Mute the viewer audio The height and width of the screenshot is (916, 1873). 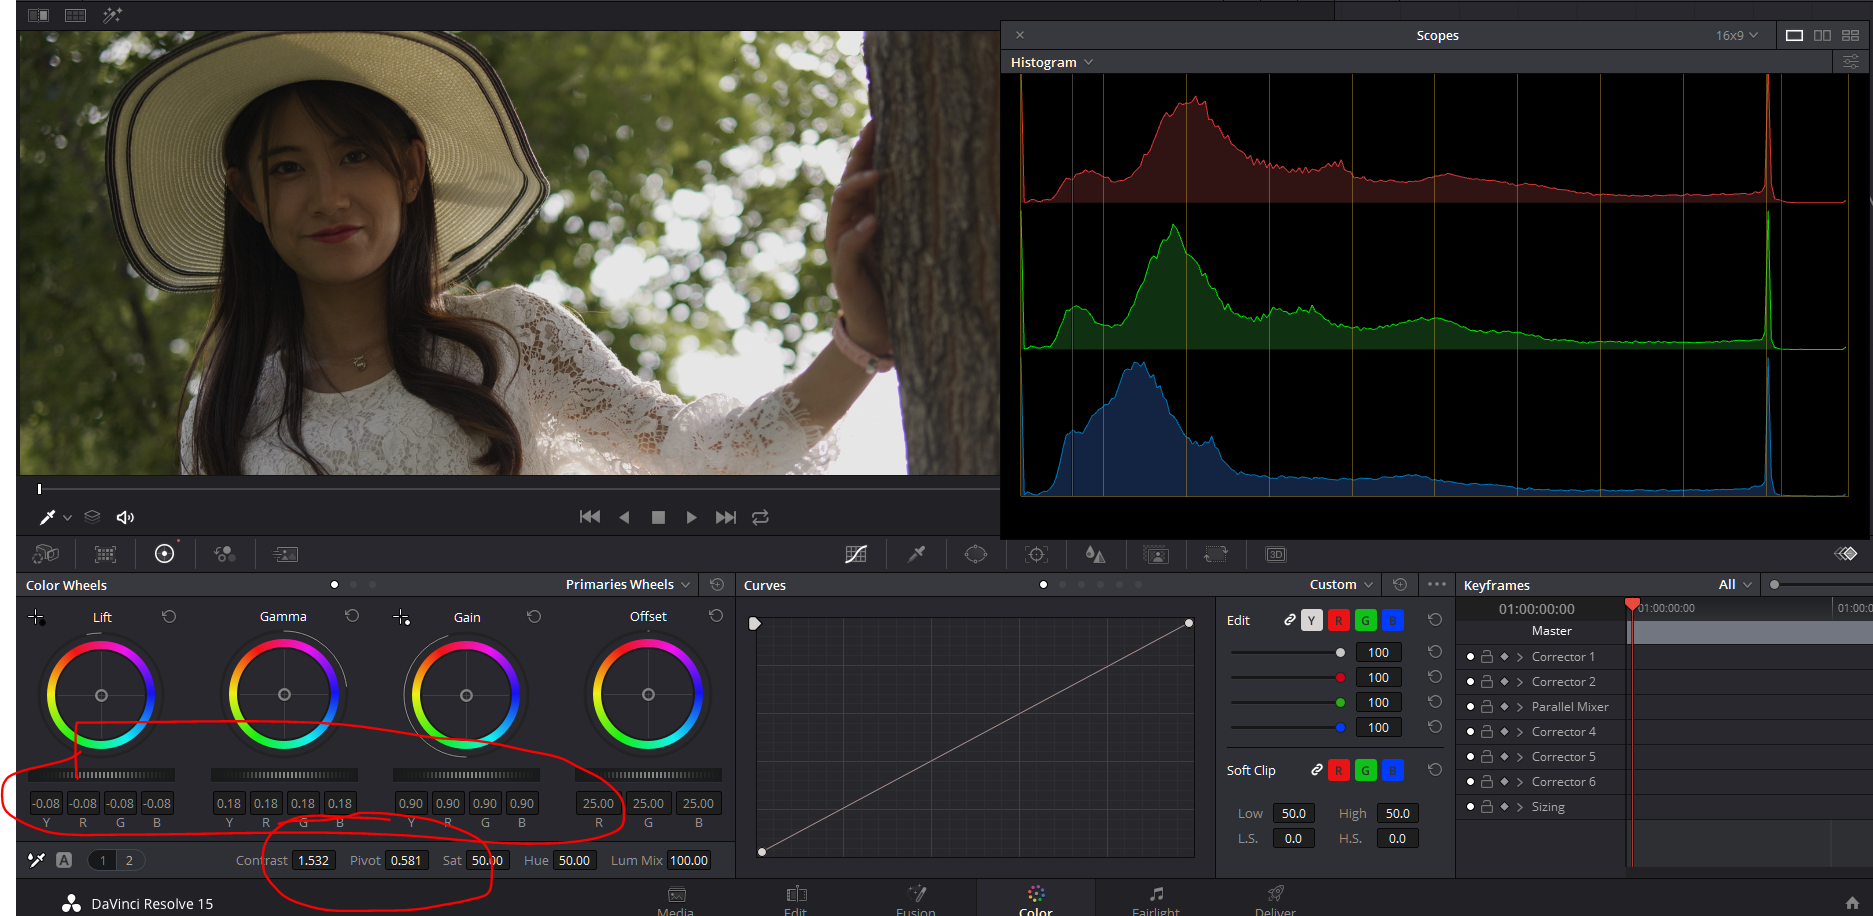(x=125, y=517)
